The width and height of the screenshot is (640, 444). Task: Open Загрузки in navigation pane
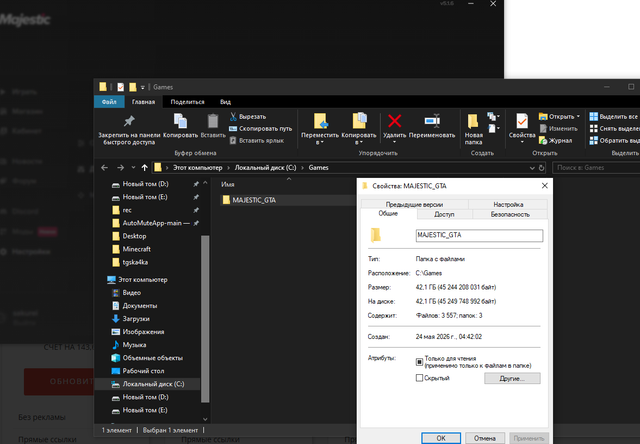(x=136, y=319)
